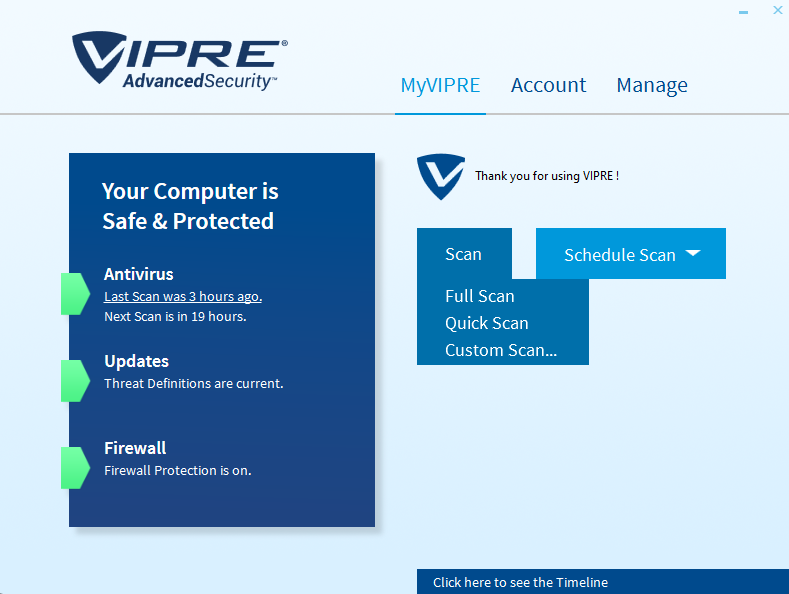Click the green Updates status arrow
Viewport: 789px width, 594px height.
pos(75,381)
